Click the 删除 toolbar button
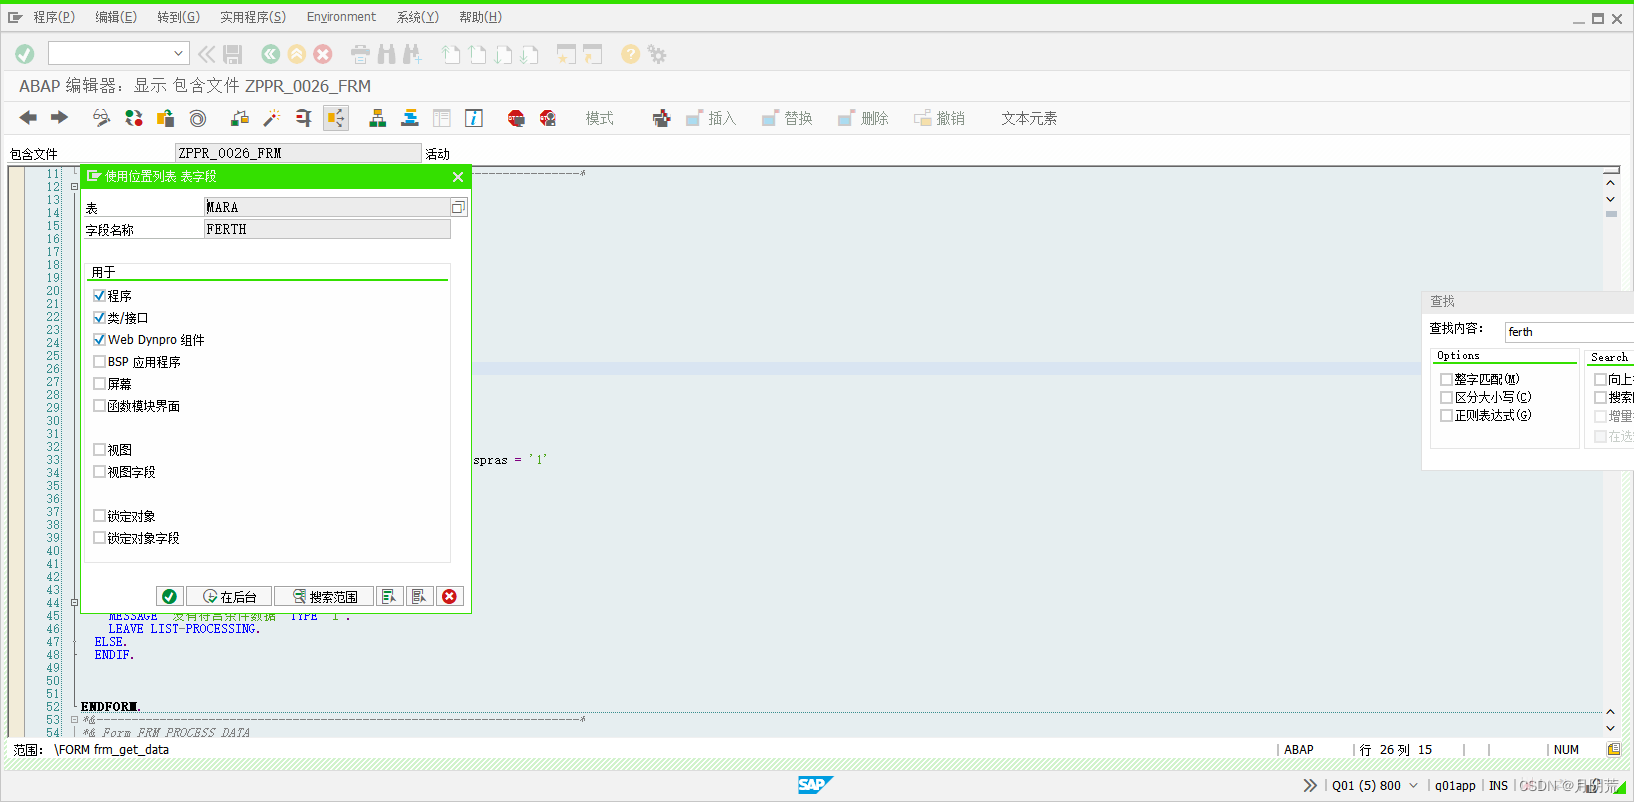The width and height of the screenshot is (1634, 802). pyautogui.click(x=862, y=118)
